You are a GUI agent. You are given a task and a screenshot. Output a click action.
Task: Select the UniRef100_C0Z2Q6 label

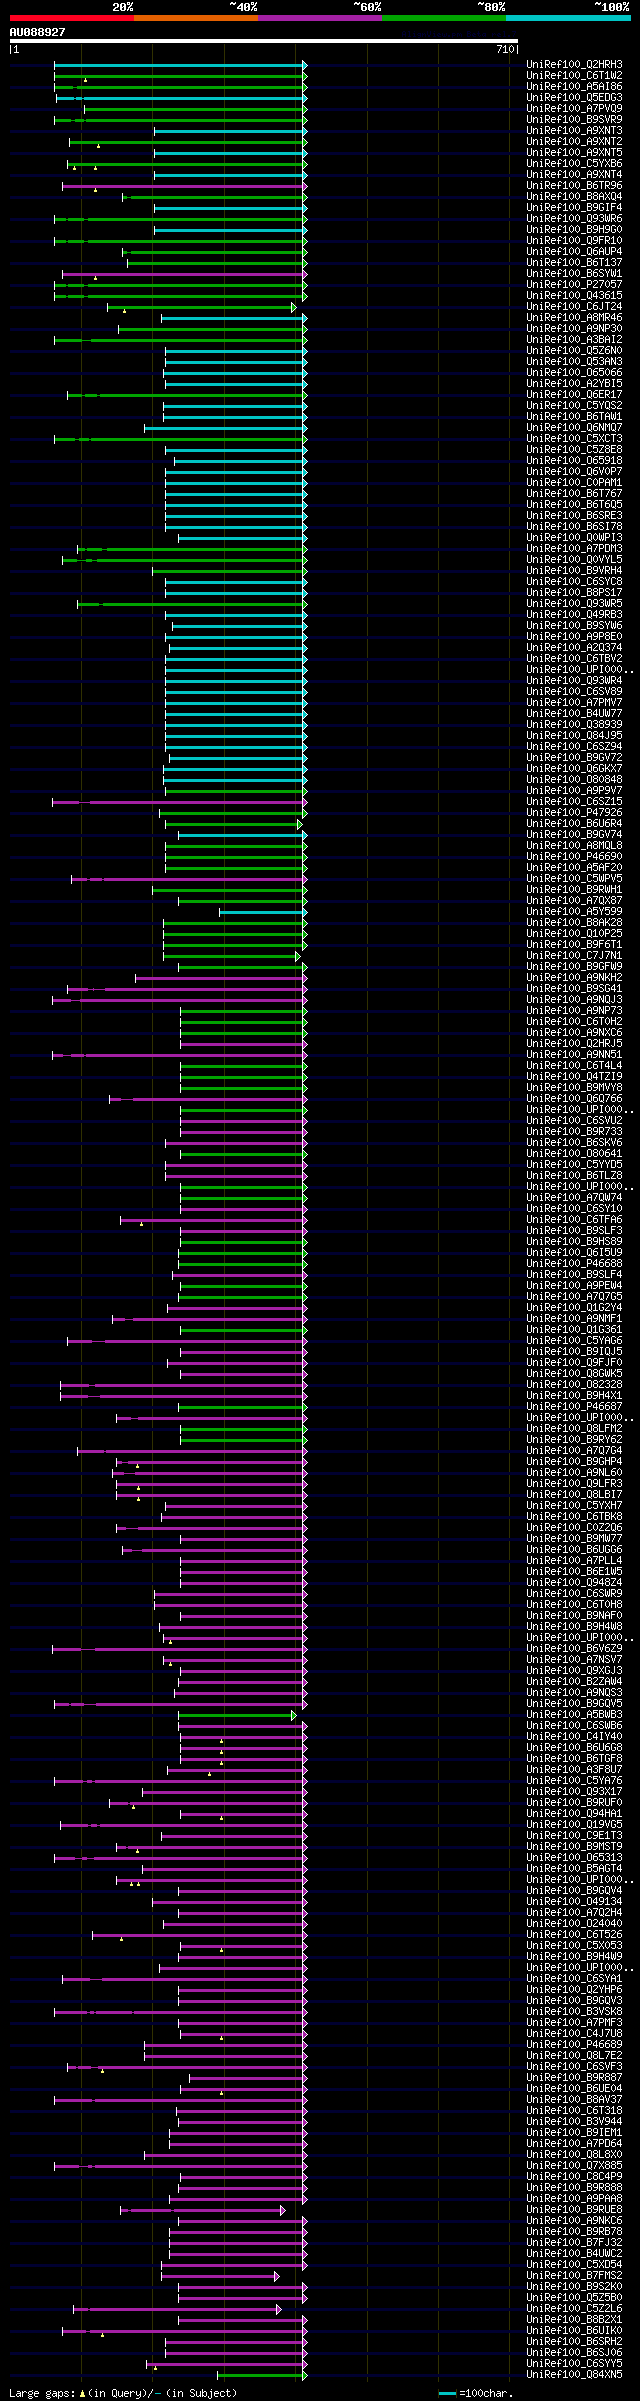coord(574,1528)
